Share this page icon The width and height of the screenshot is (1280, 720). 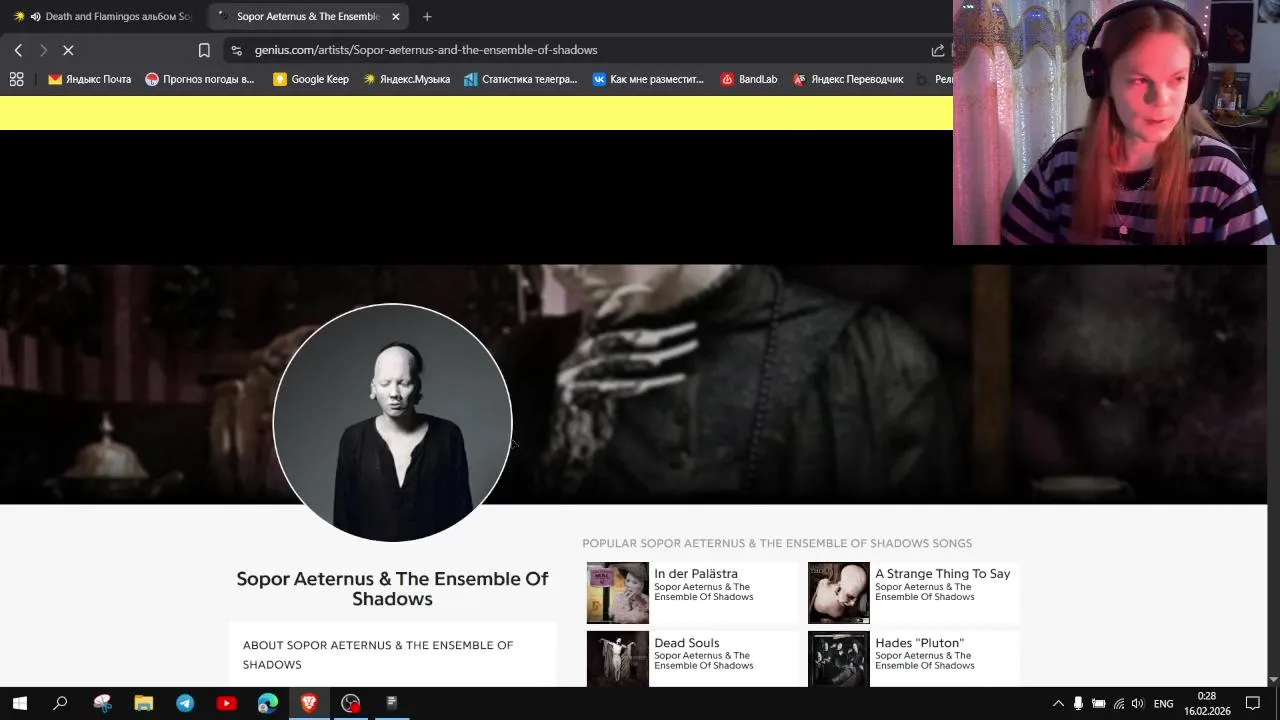(937, 50)
